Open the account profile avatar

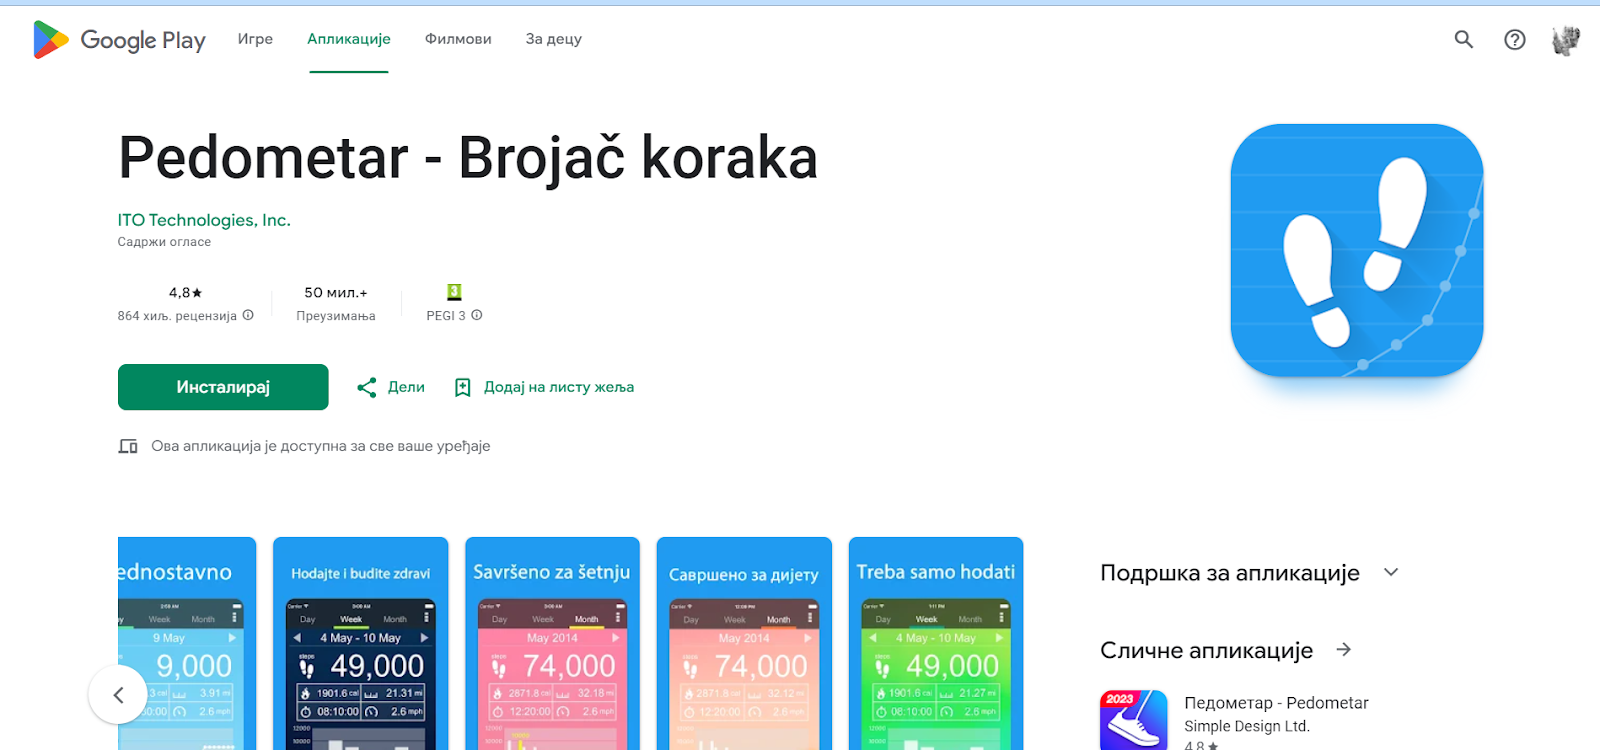1565,40
